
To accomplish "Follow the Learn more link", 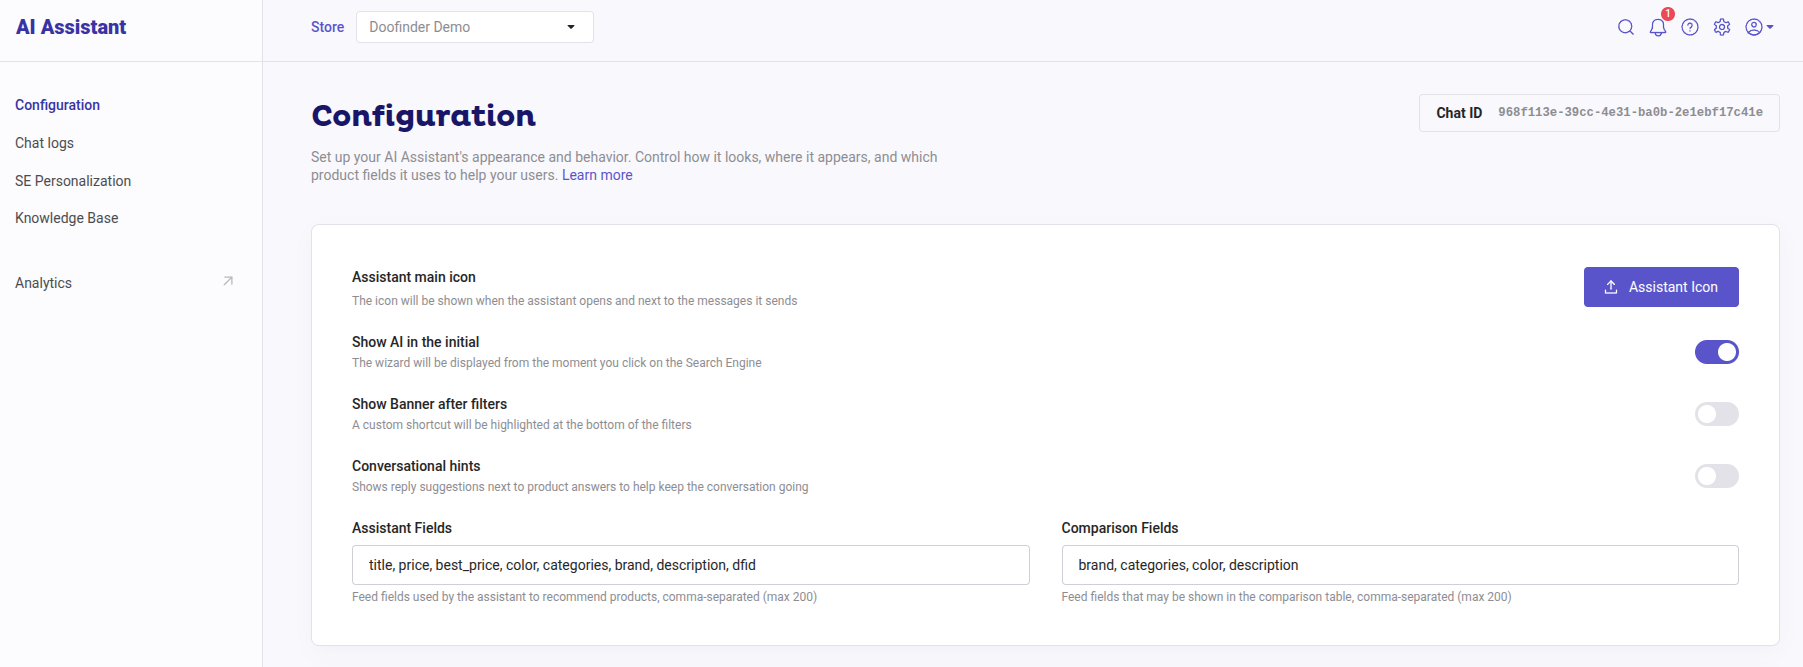I will point(597,175).
